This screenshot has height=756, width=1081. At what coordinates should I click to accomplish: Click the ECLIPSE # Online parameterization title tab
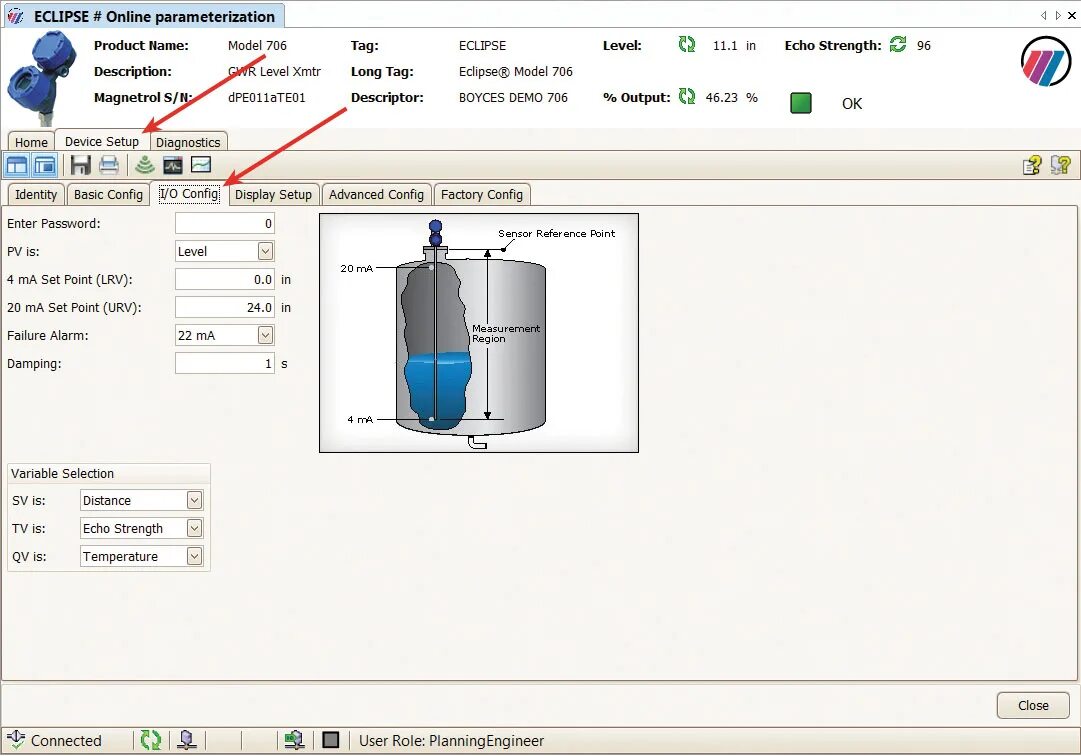tap(143, 16)
